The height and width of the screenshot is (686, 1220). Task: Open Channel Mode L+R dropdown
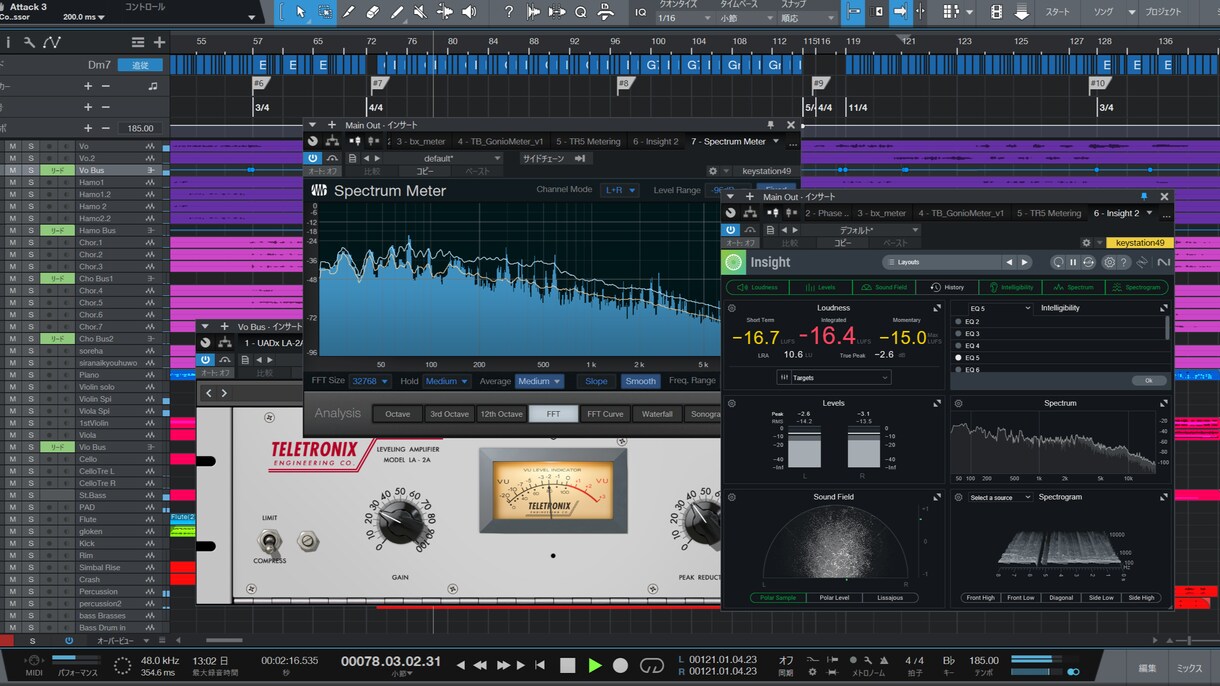click(619, 190)
